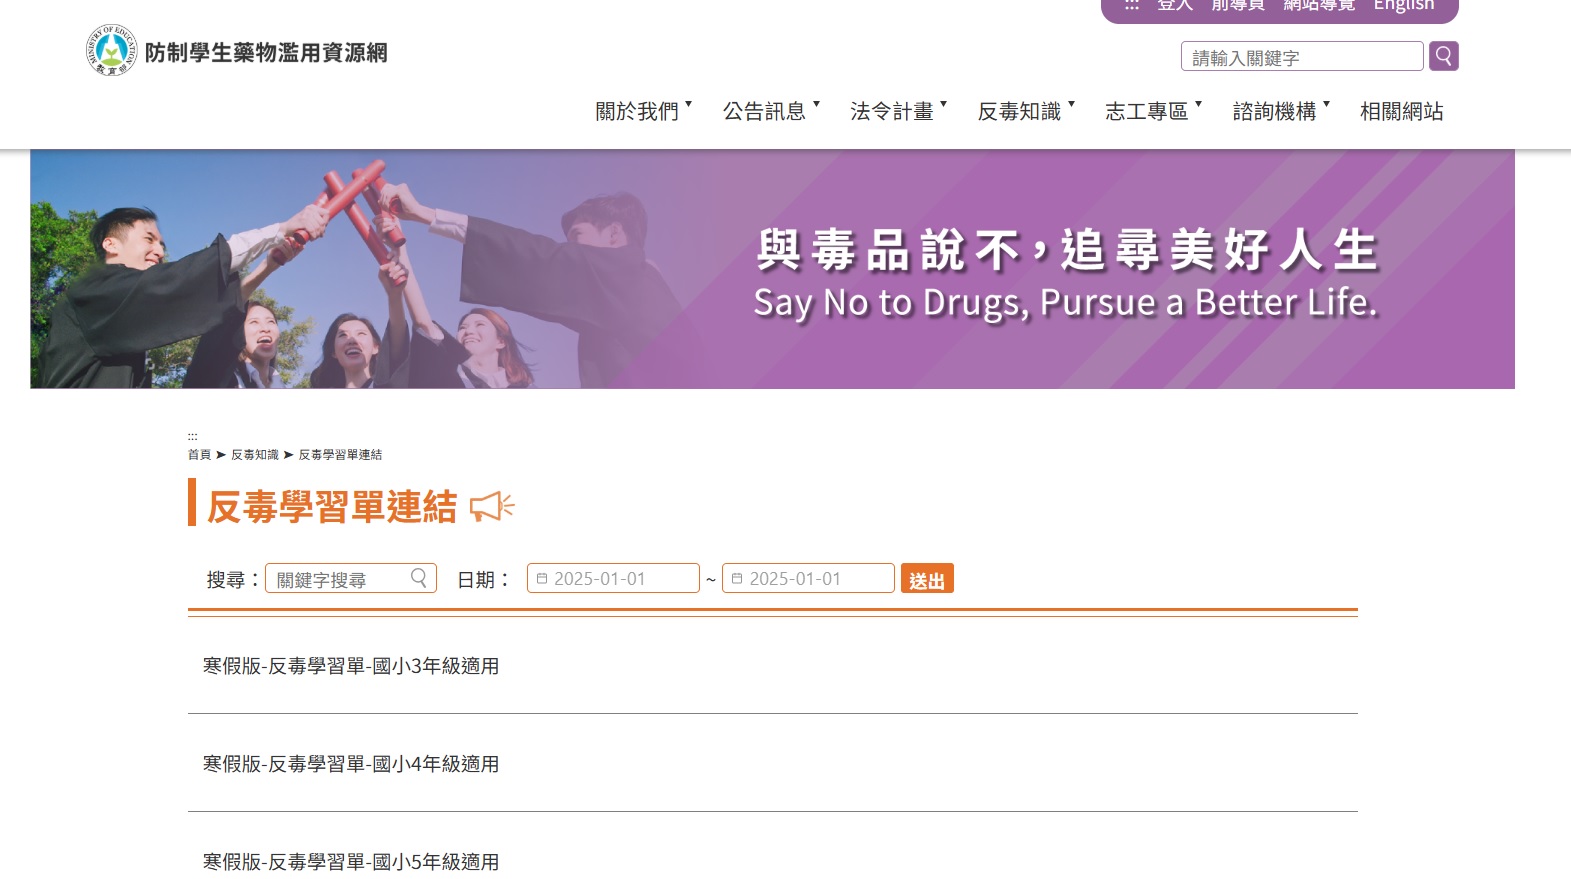Open 寒假版-反毒學習單-國小4年級適用
Image resolution: width=1571 pixels, height=879 pixels.
click(x=351, y=764)
